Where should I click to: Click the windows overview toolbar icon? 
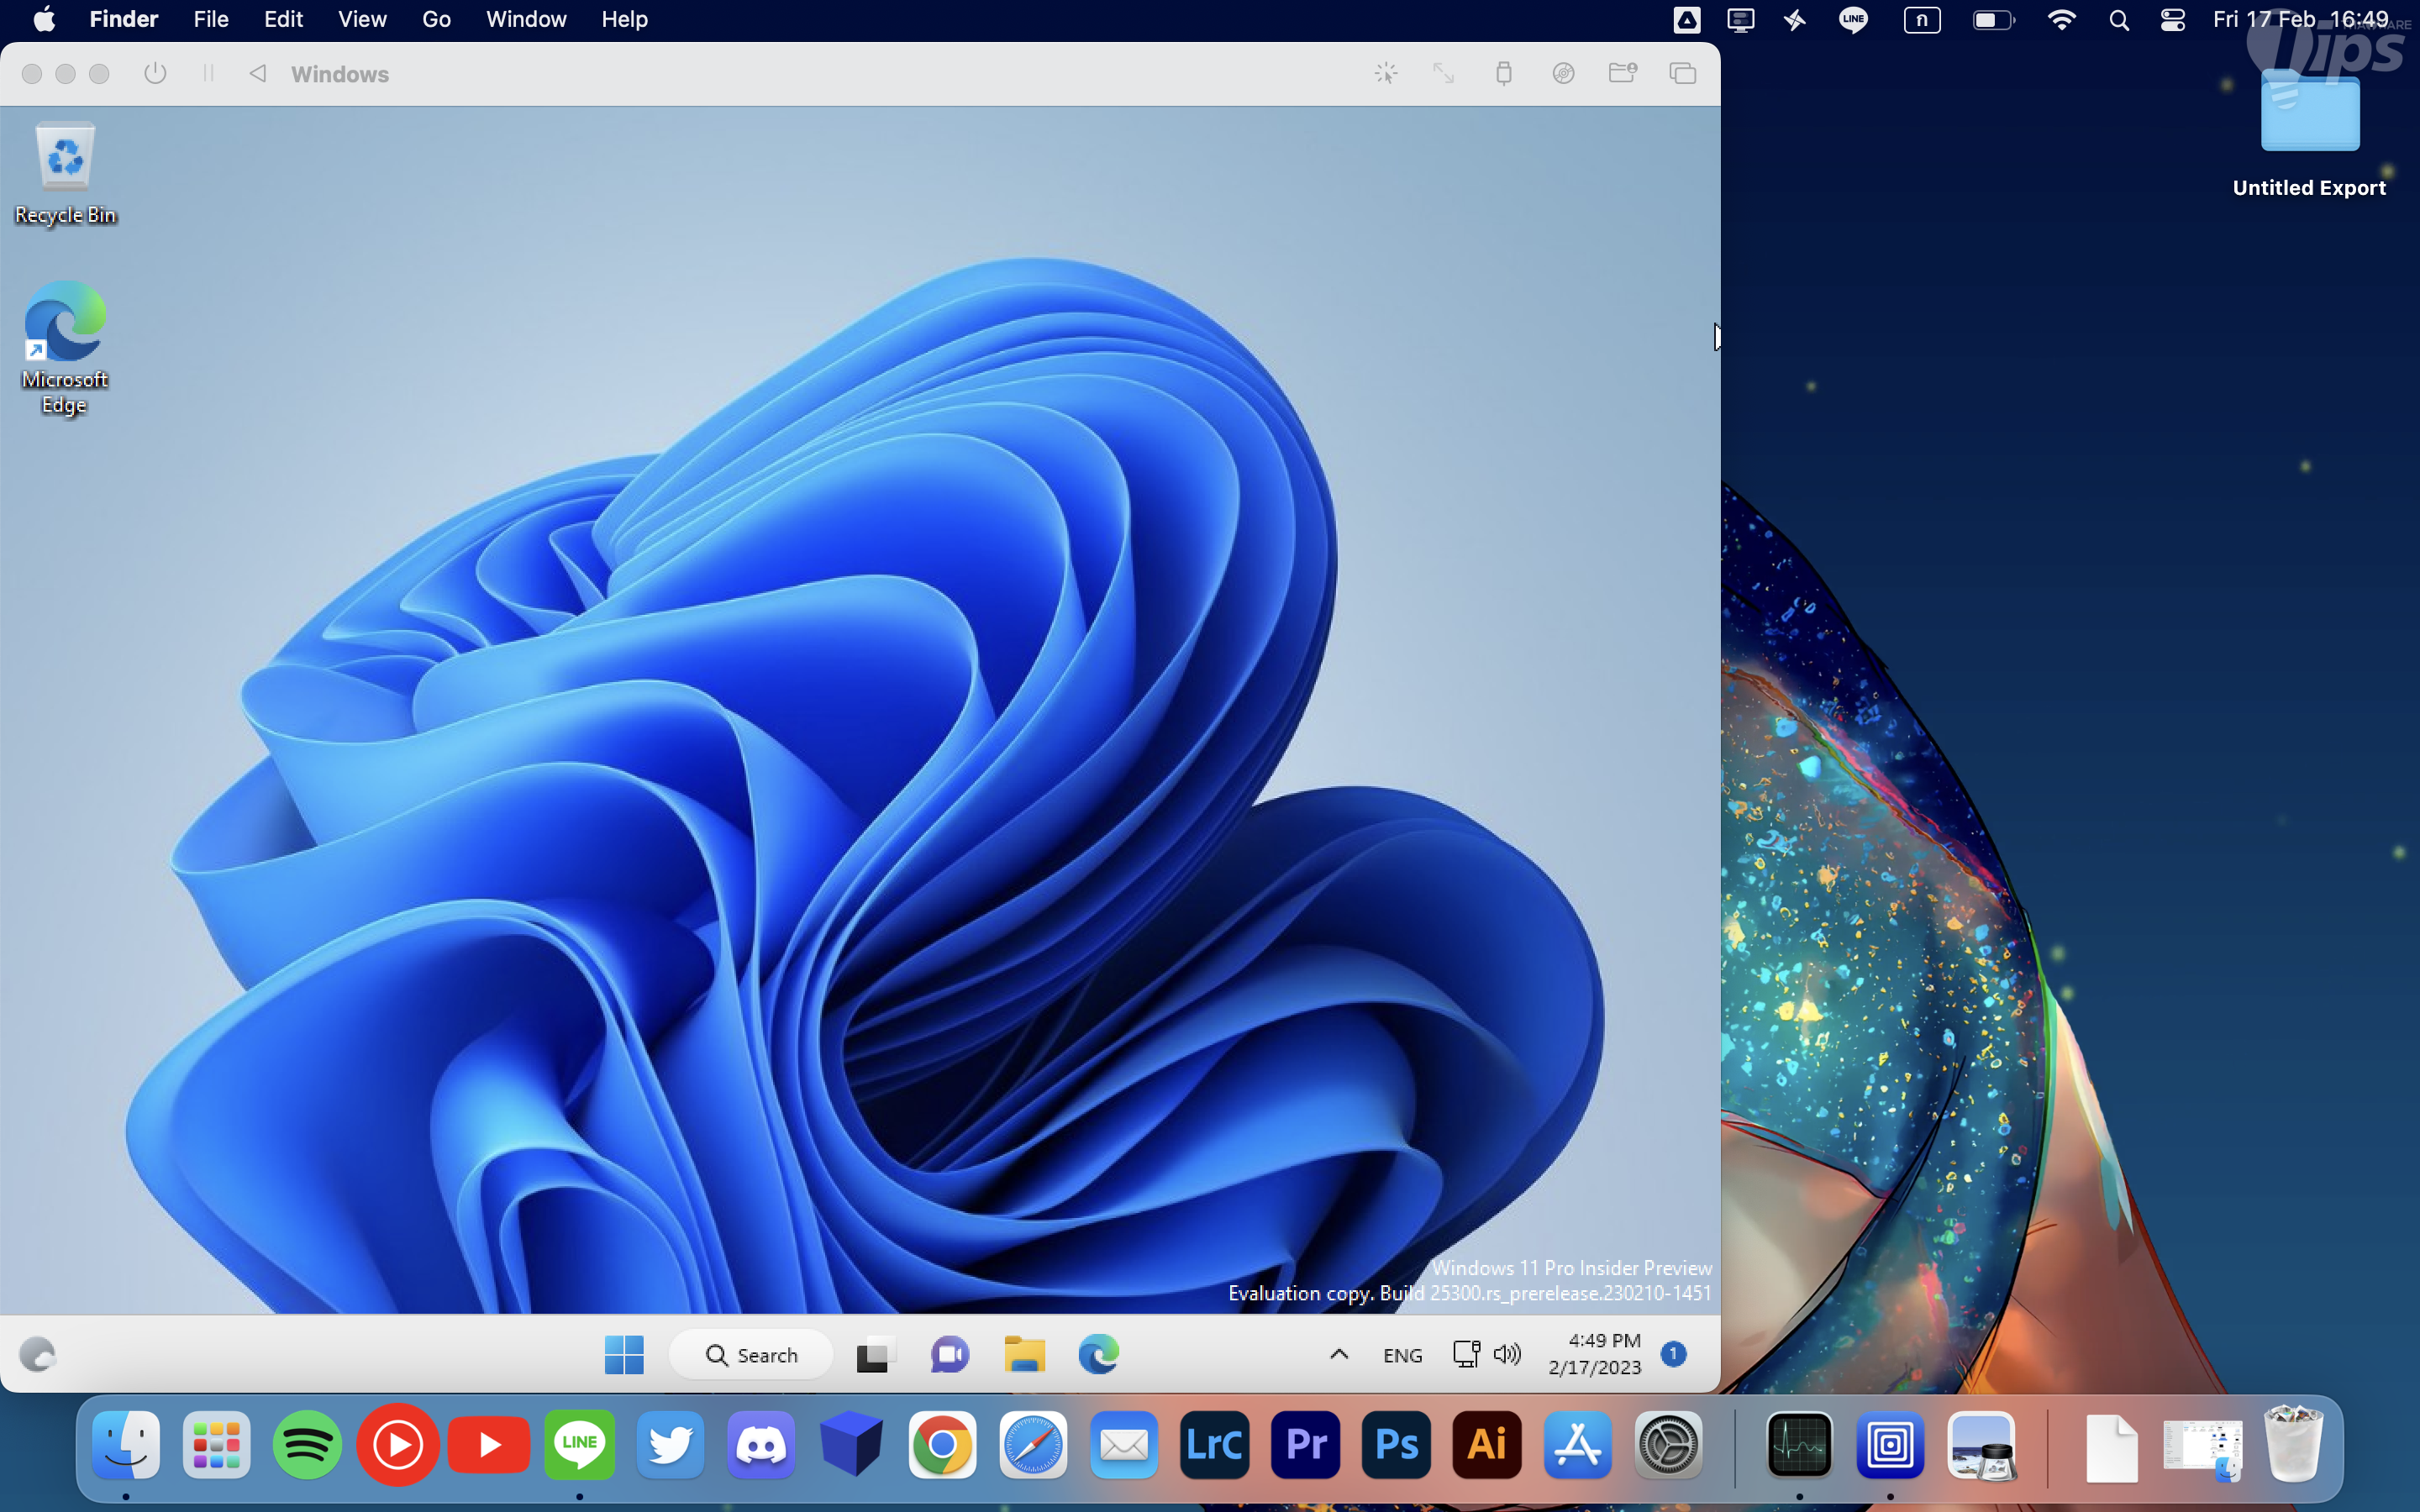[1682, 74]
